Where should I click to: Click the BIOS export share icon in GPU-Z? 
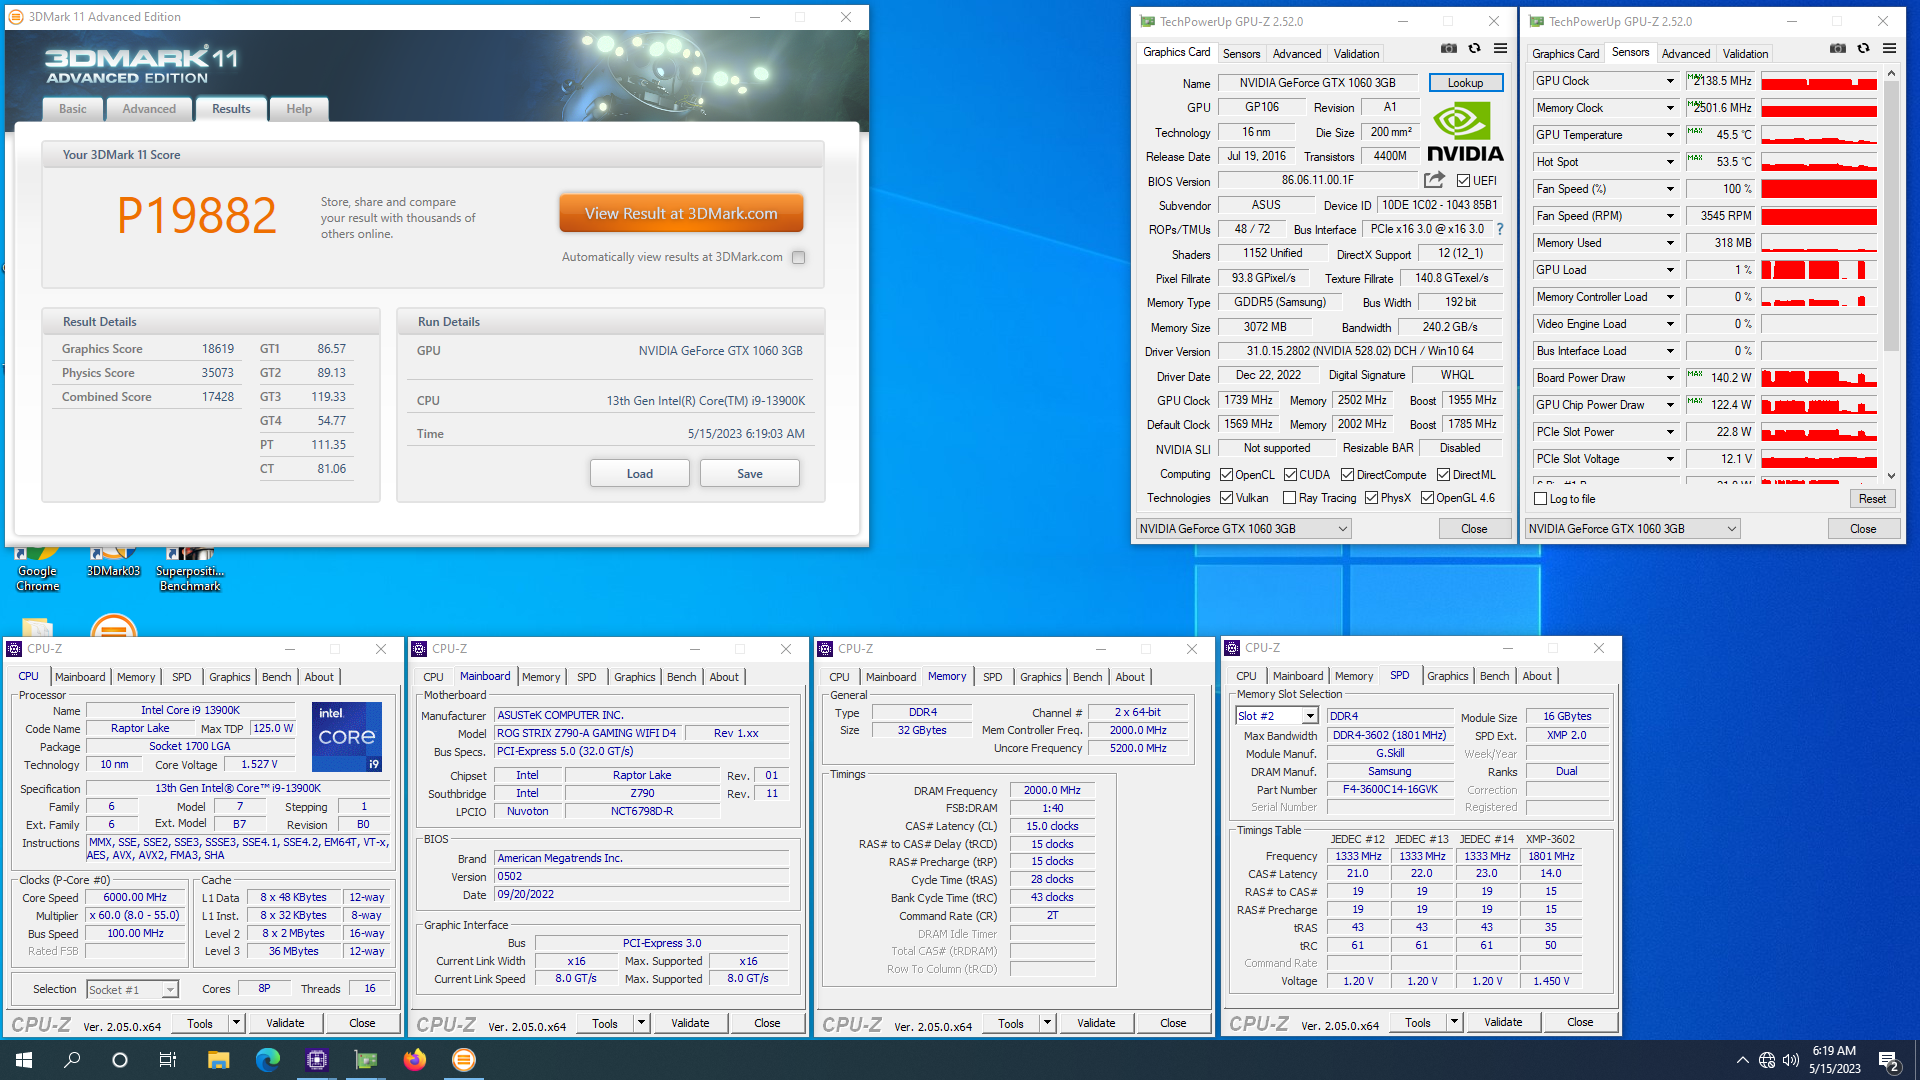[1434, 180]
